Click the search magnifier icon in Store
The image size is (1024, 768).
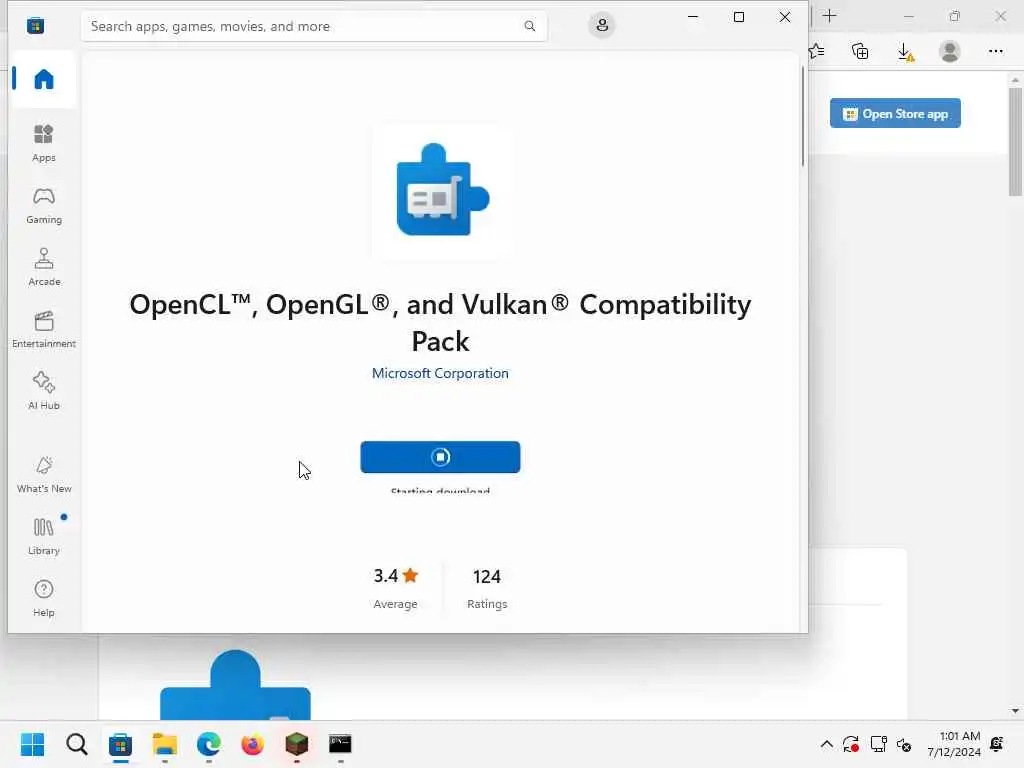[530, 26]
